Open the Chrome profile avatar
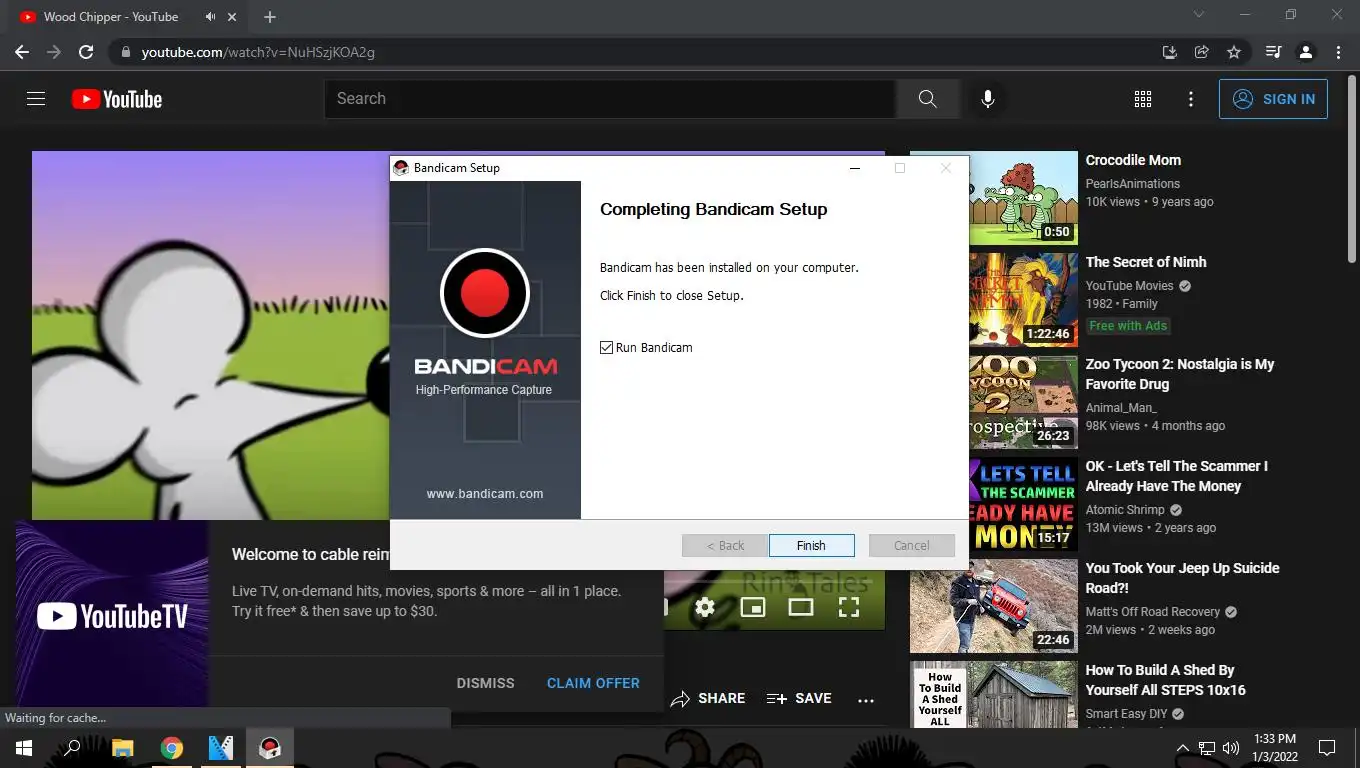Screen dimensions: 1360x768 click(1305, 52)
